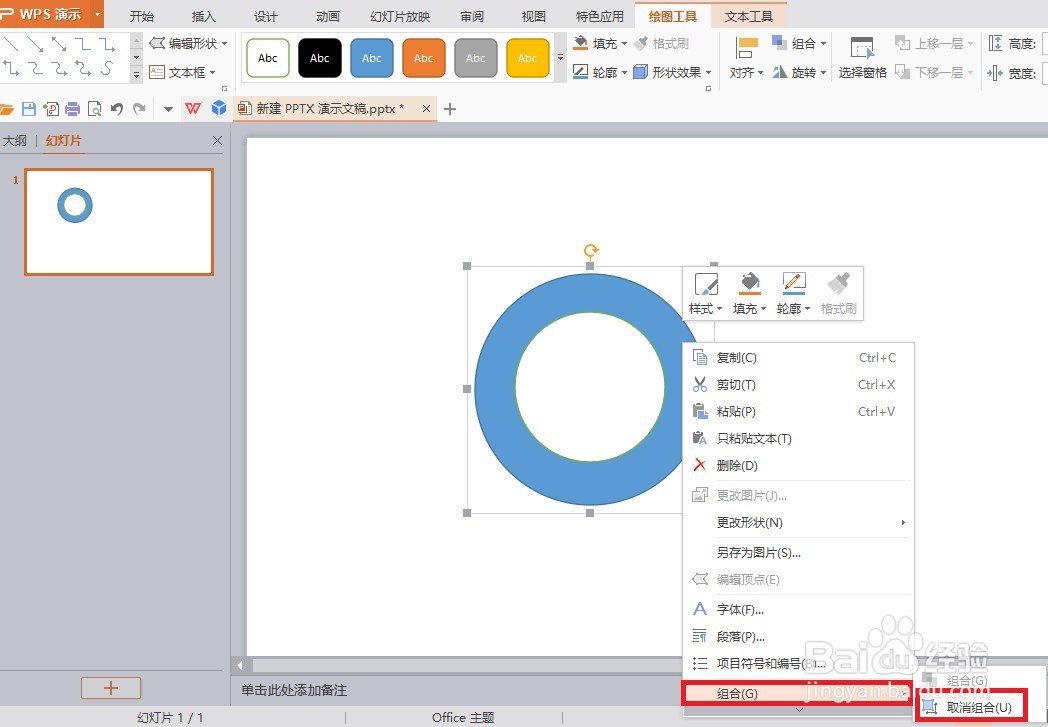Click the add new slide plus button
1048x727 pixels.
coord(111,688)
